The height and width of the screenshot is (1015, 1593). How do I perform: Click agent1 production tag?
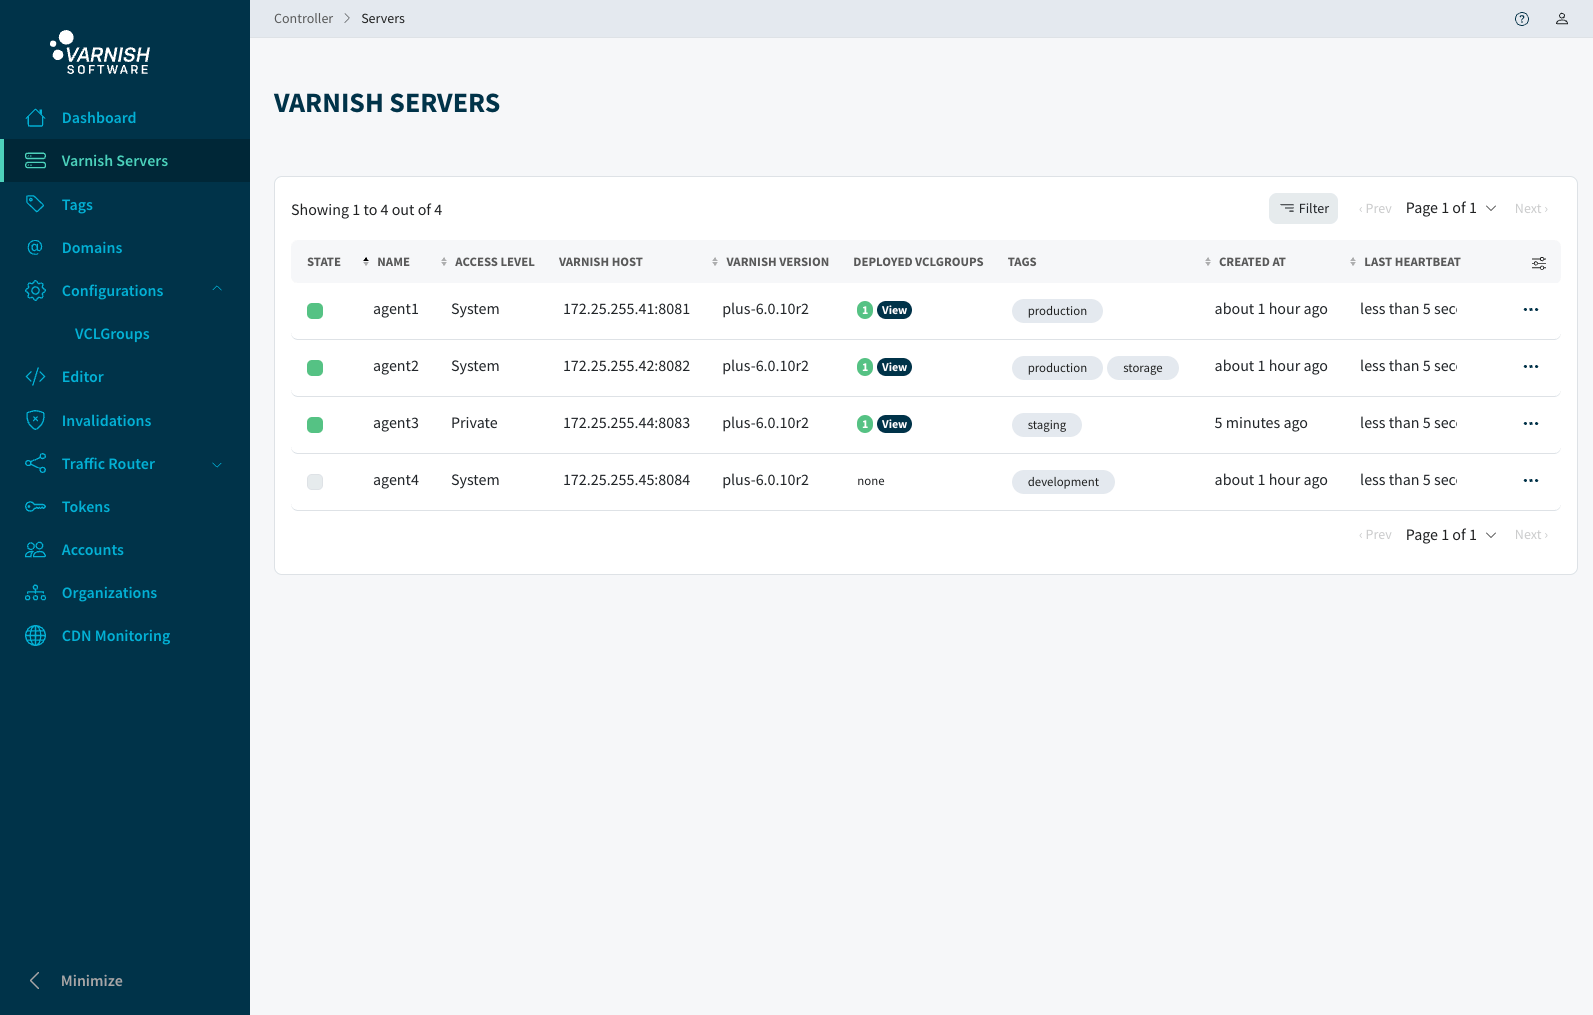[x=1057, y=311]
